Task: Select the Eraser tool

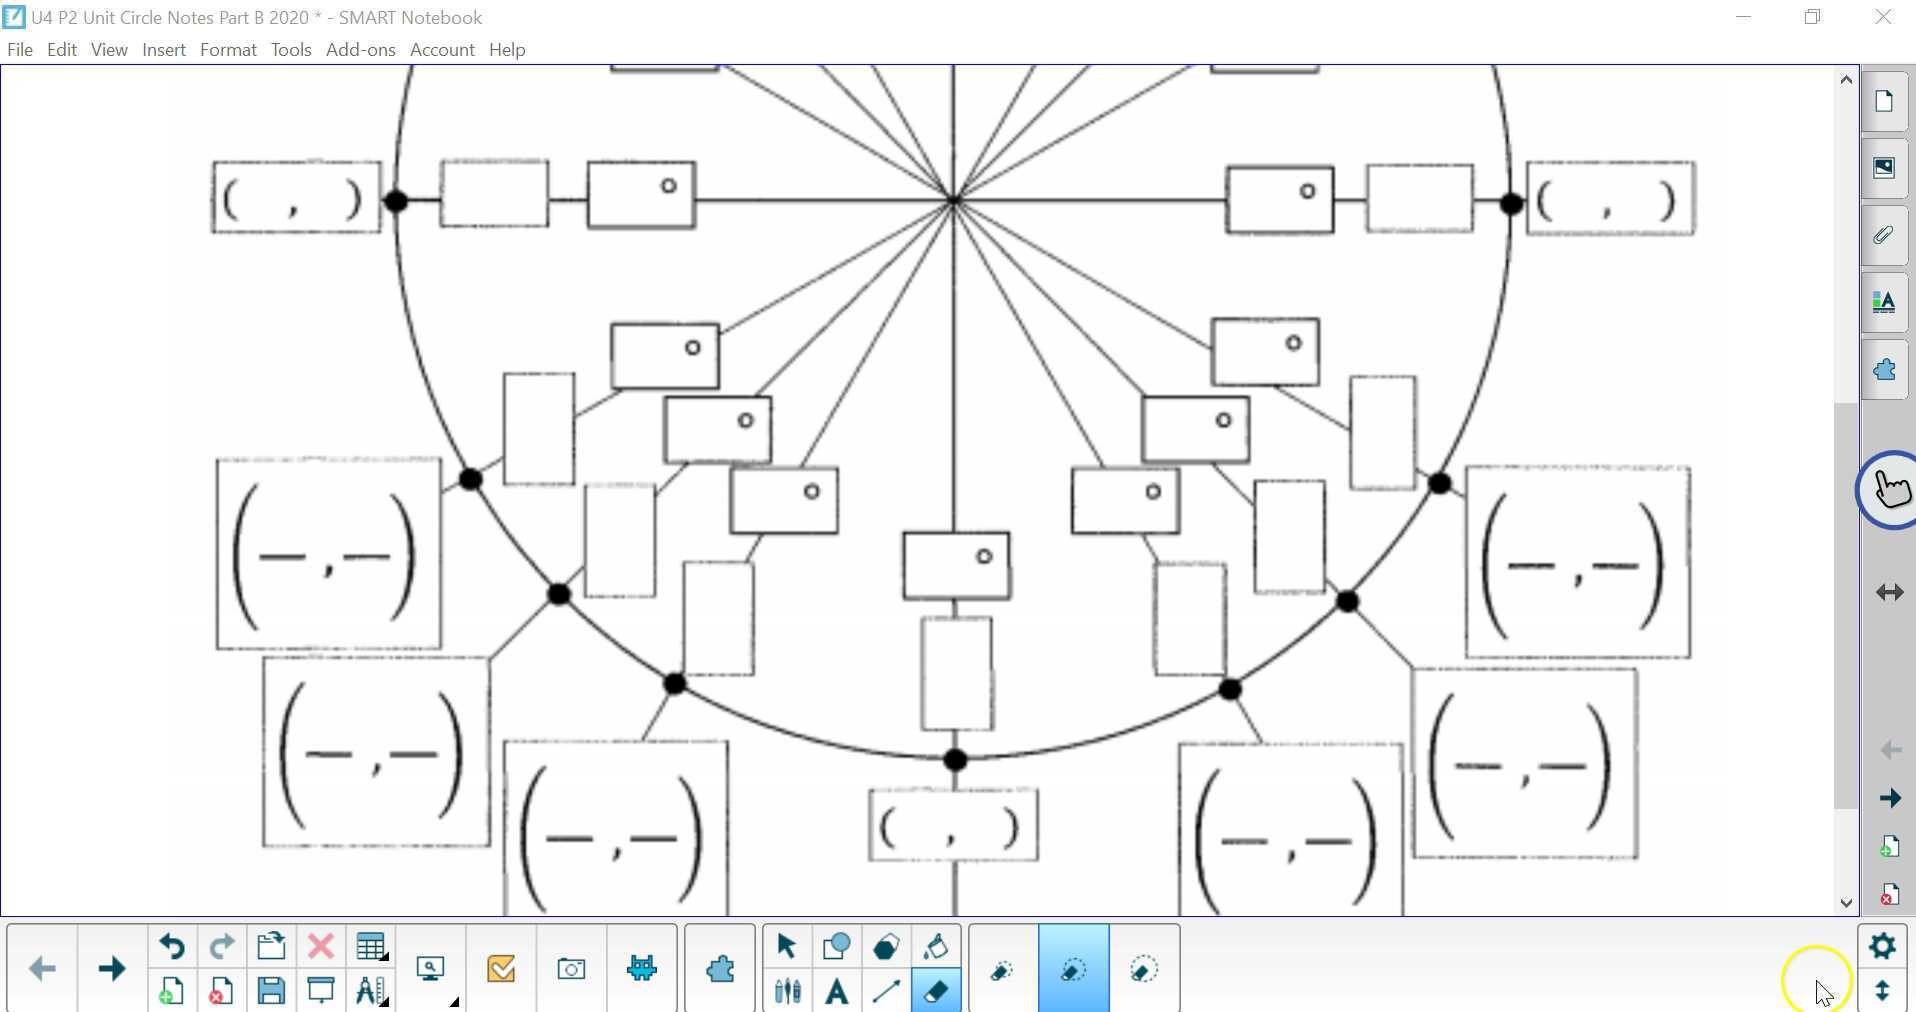Action: tap(936, 991)
